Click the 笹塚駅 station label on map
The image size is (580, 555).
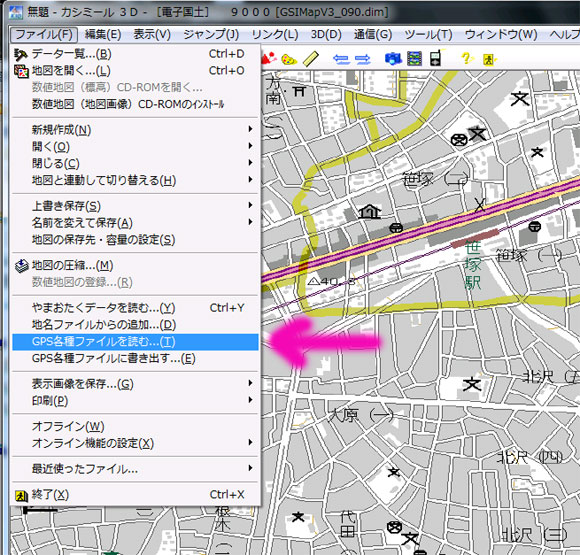click(473, 265)
